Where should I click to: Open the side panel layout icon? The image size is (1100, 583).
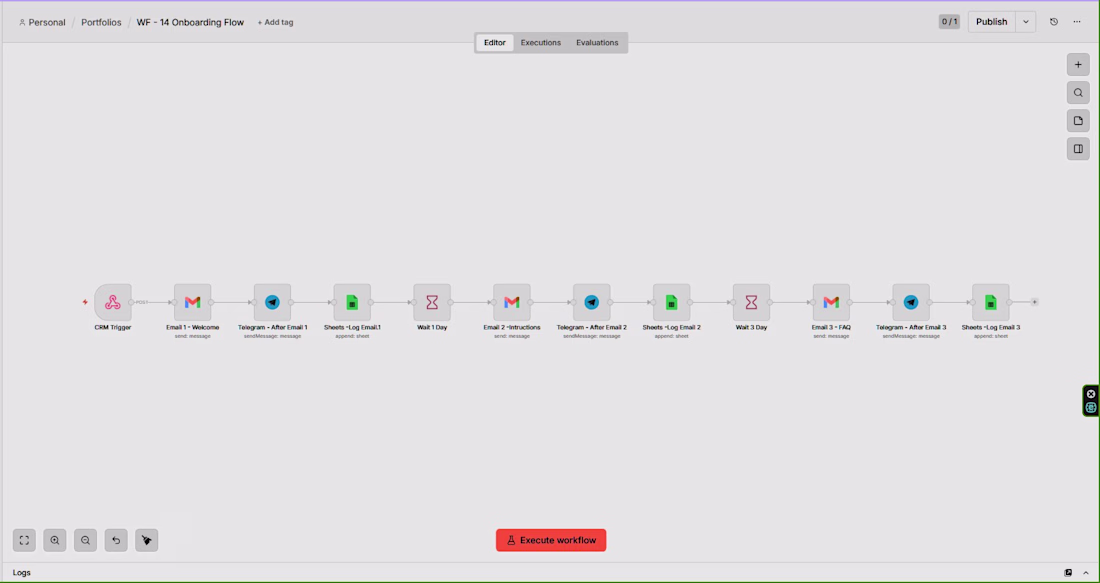(x=1078, y=149)
